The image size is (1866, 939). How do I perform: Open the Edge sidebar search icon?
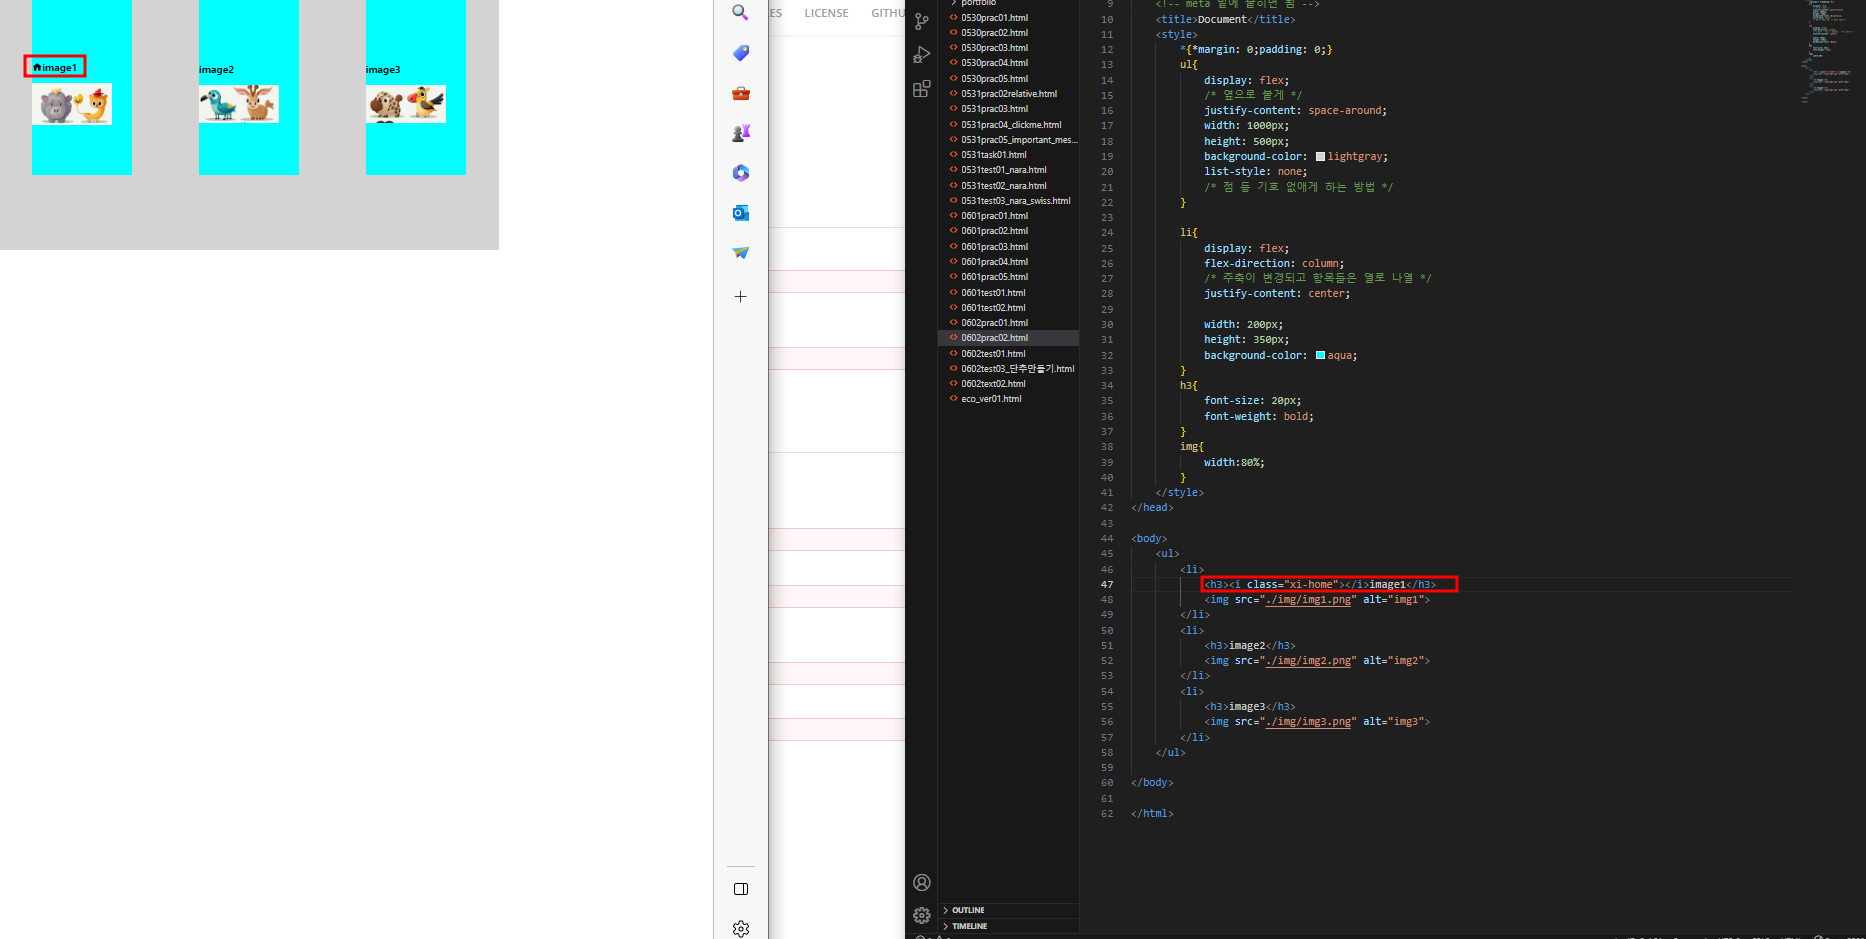click(740, 12)
